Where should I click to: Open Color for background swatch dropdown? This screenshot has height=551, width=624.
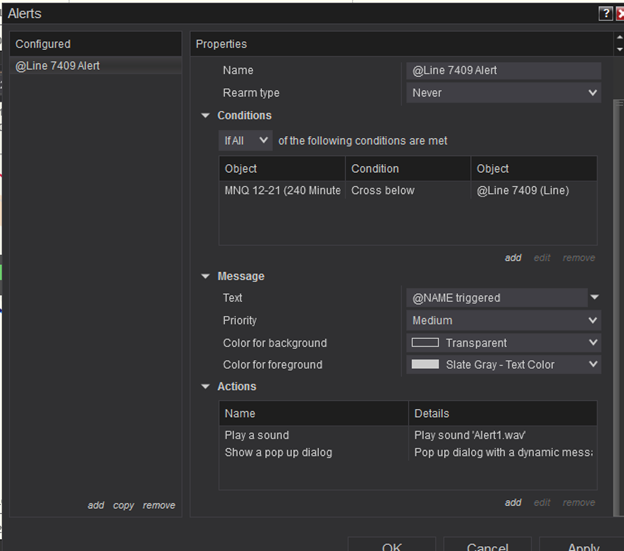click(504, 343)
